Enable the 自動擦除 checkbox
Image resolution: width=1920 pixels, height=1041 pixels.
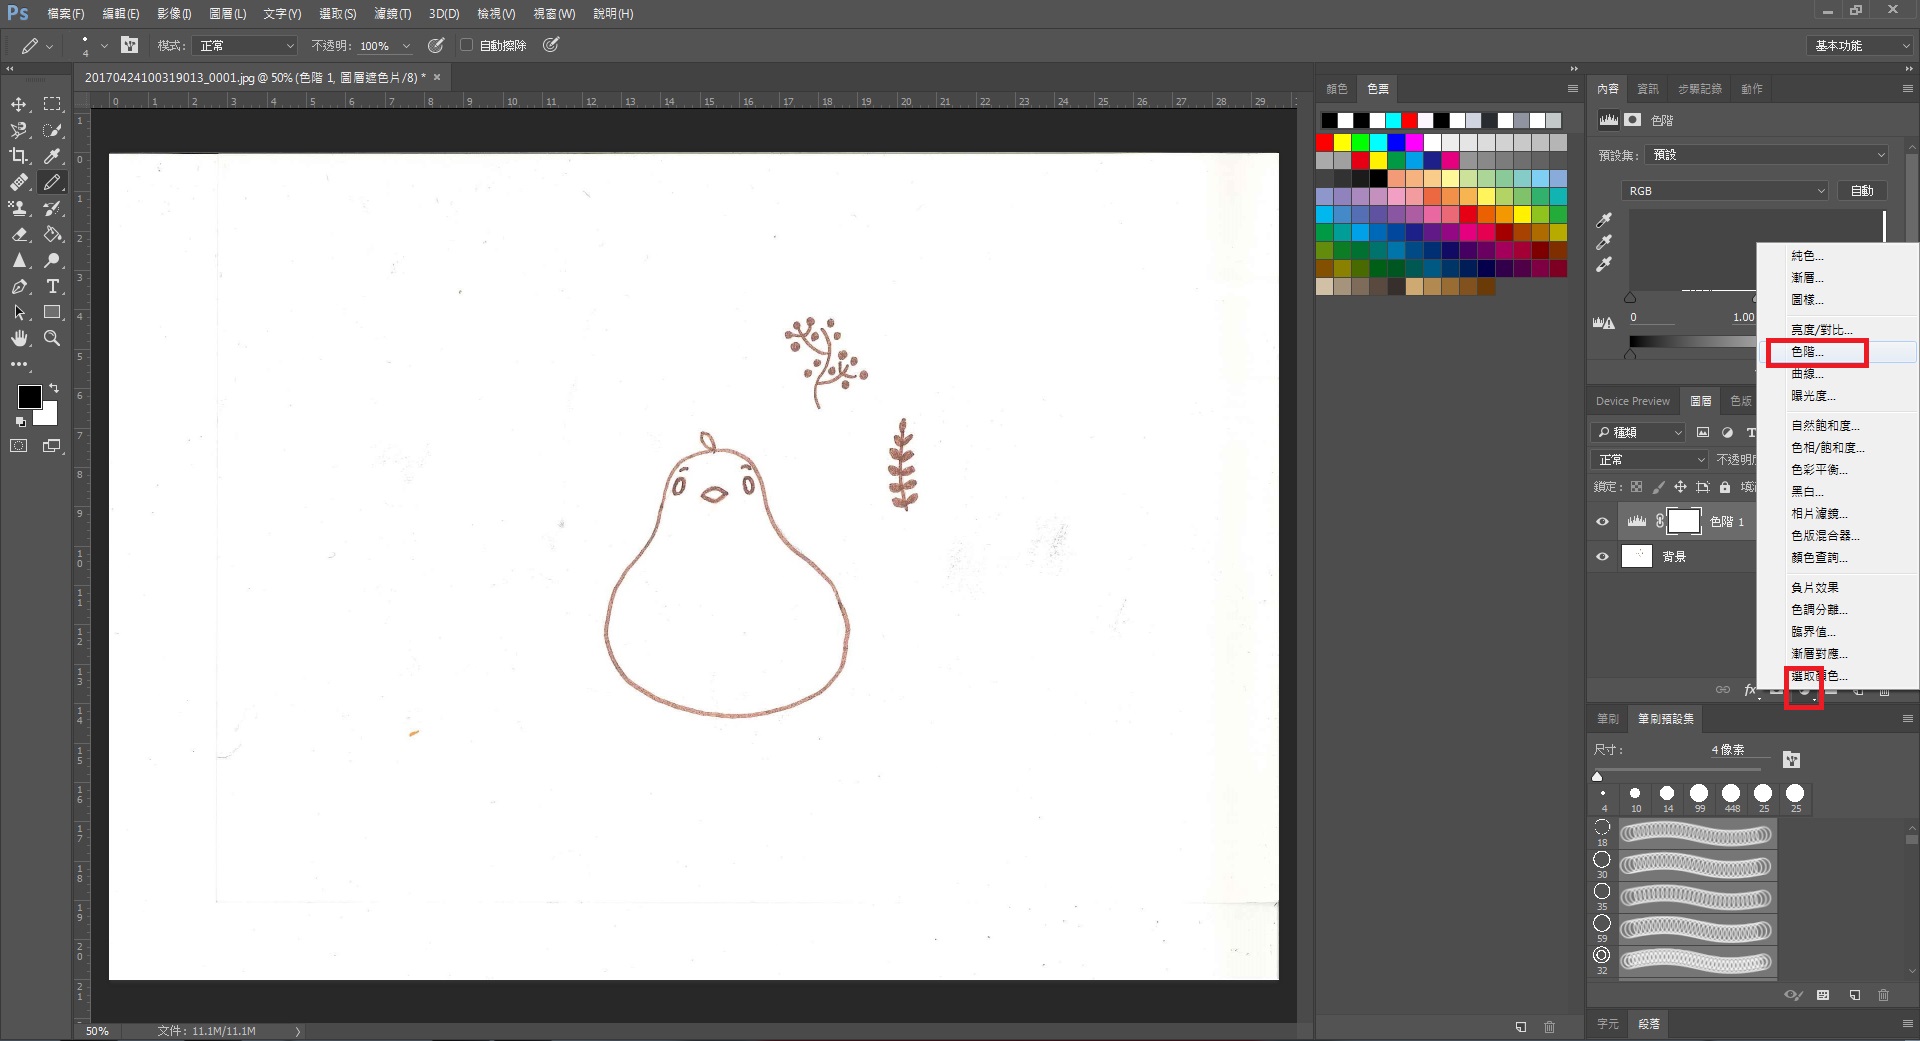tap(467, 45)
